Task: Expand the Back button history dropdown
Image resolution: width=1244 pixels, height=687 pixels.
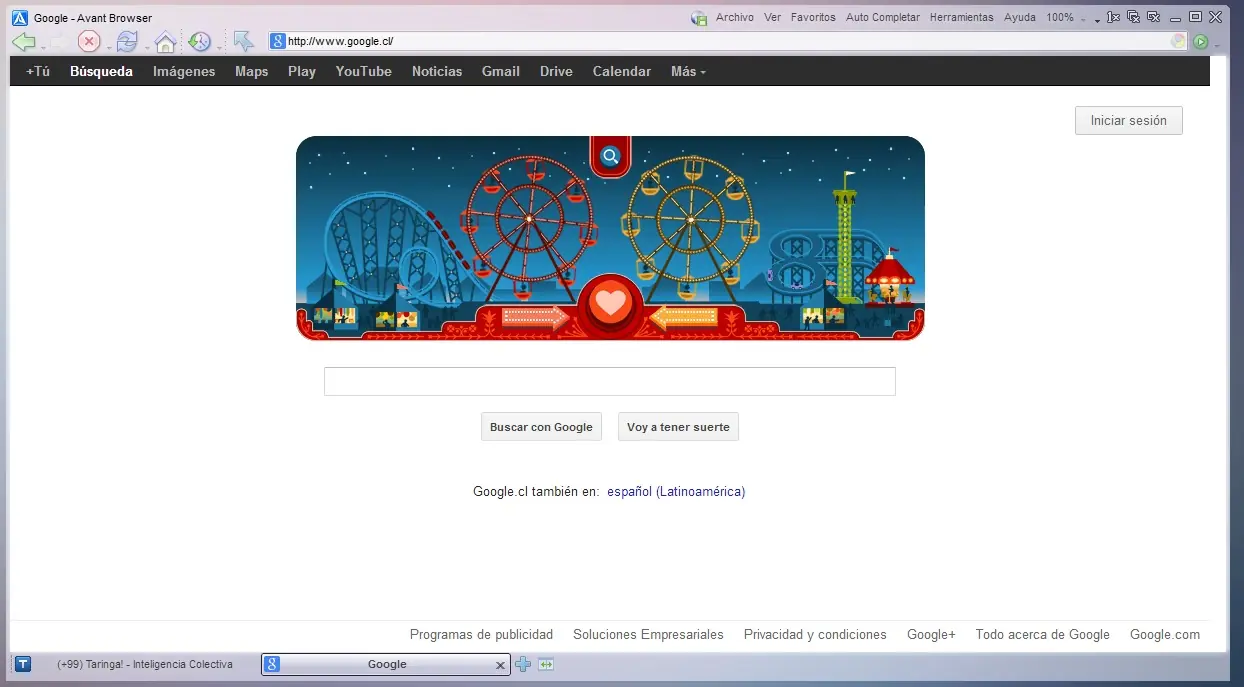Action: click(42, 48)
